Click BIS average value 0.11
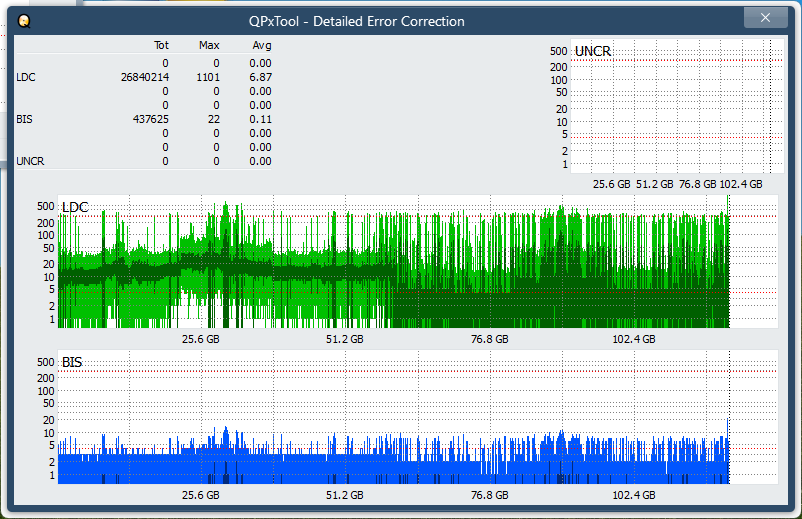This screenshot has width=802, height=519. (x=260, y=119)
